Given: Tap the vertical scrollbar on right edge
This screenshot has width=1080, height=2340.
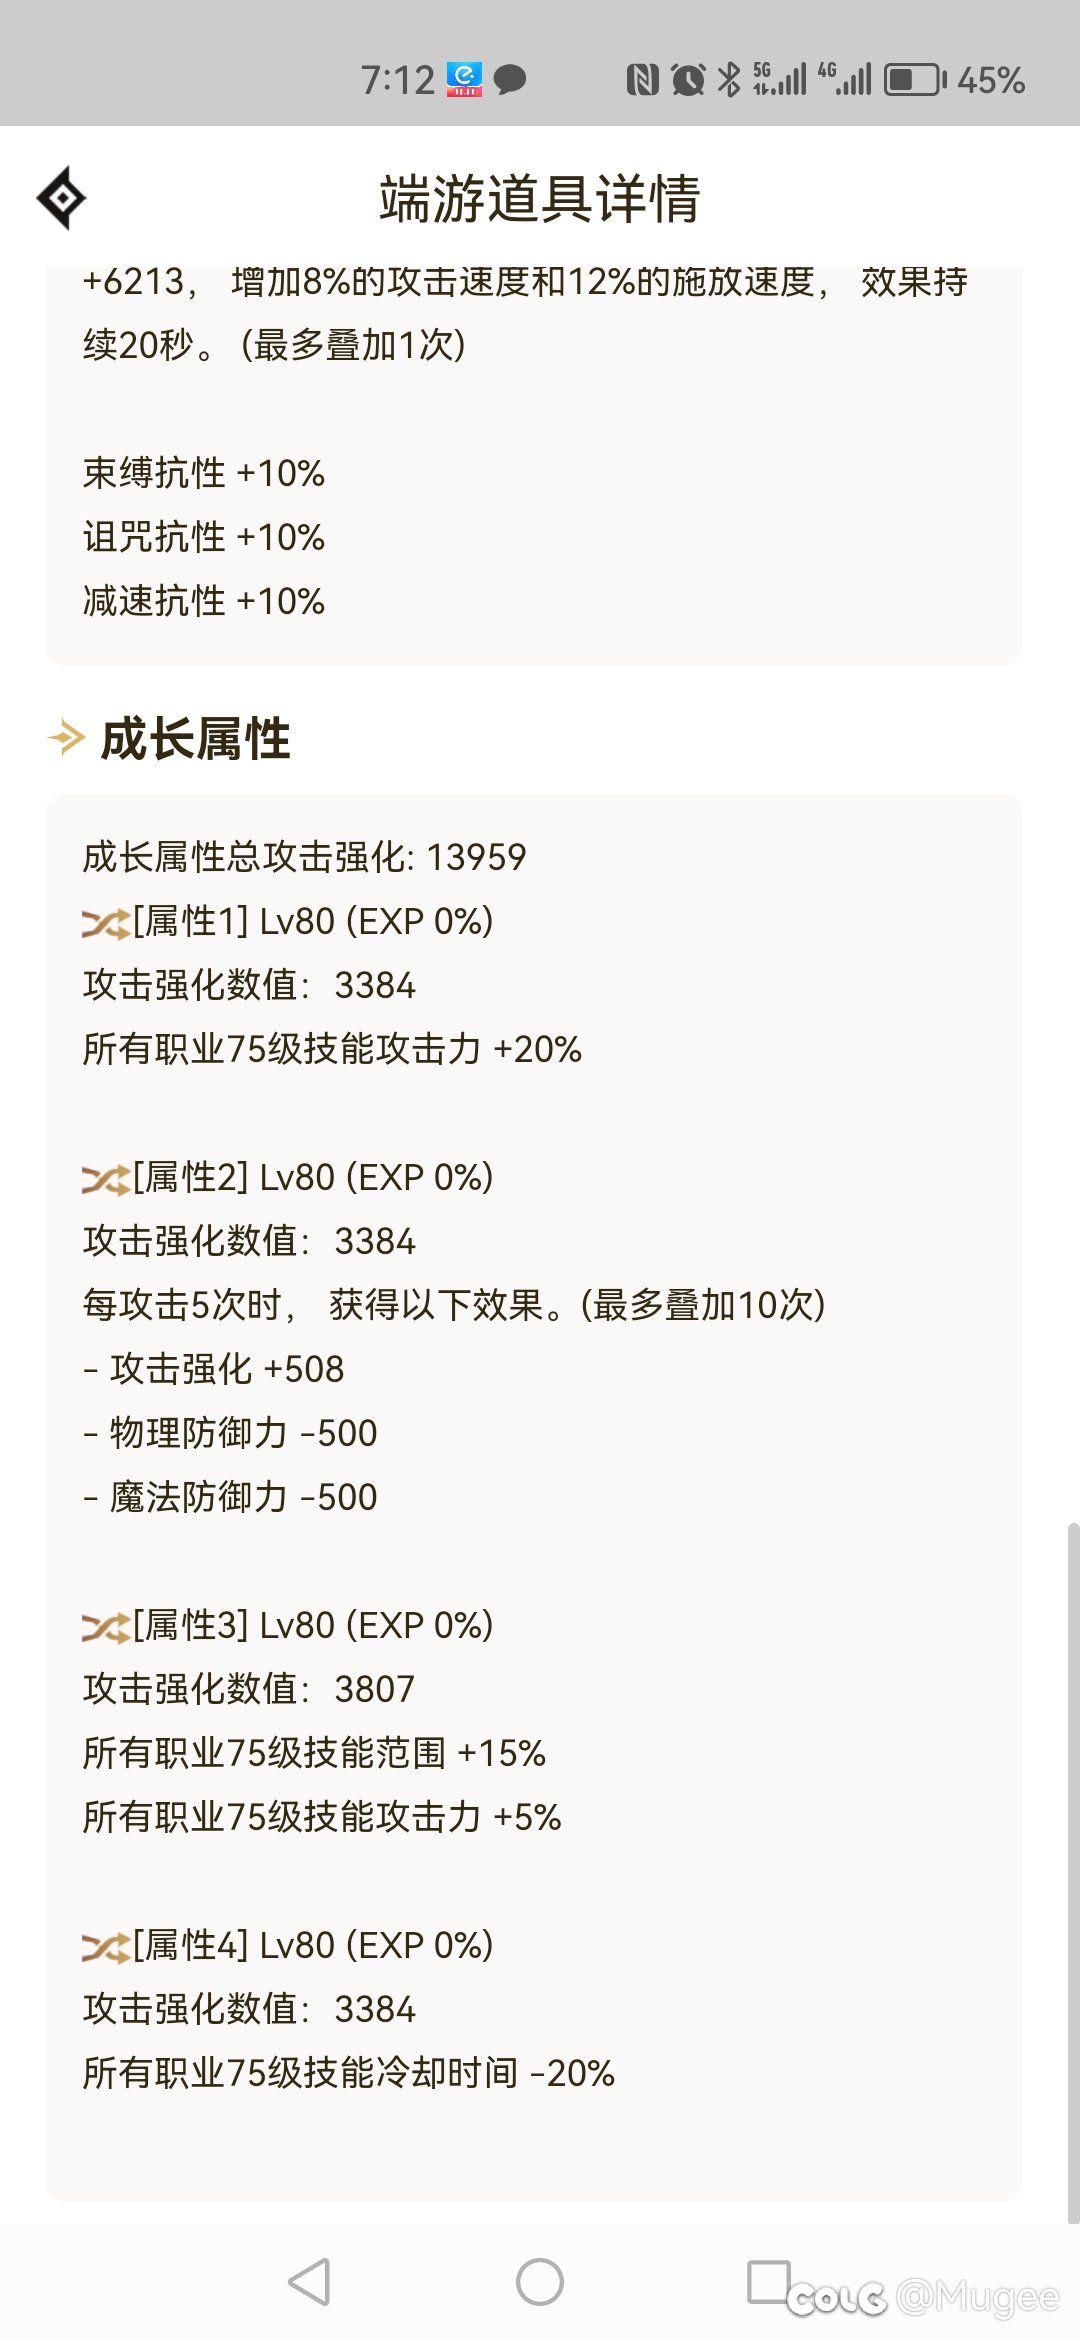Looking at the screenshot, I should pos(1073,1872).
